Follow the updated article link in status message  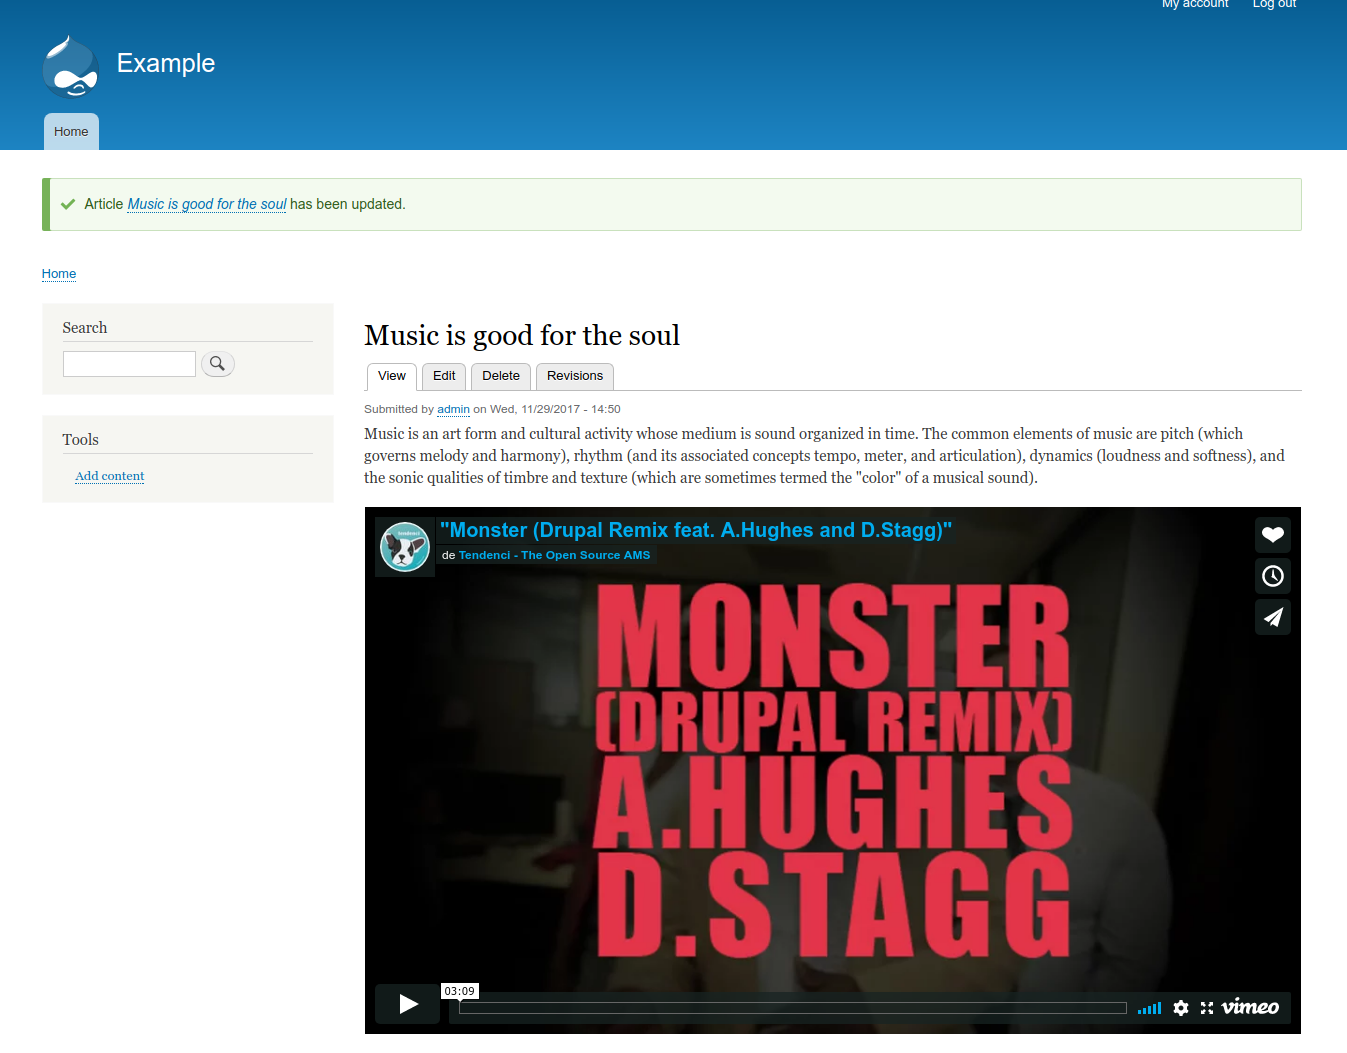pyautogui.click(x=207, y=204)
